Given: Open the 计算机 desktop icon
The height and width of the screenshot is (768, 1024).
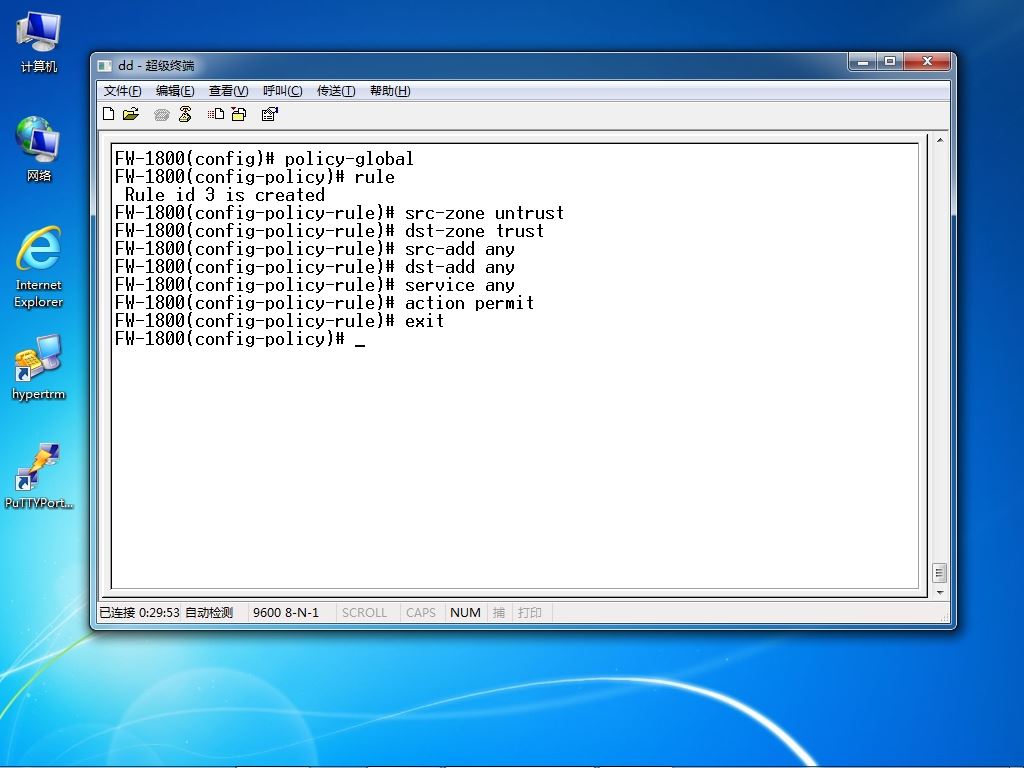Looking at the screenshot, I should pyautogui.click(x=39, y=42).
